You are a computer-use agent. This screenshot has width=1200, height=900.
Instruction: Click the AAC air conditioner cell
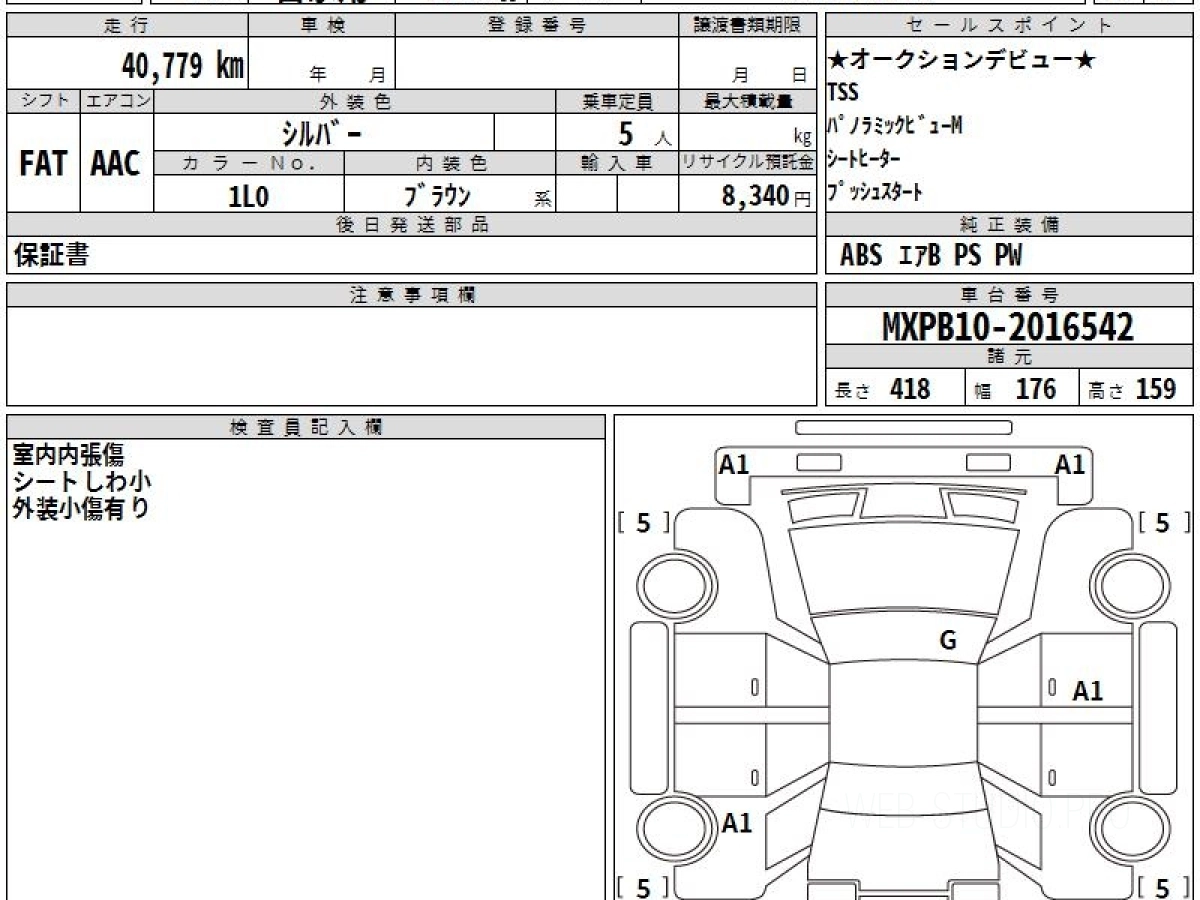(116, 163)
